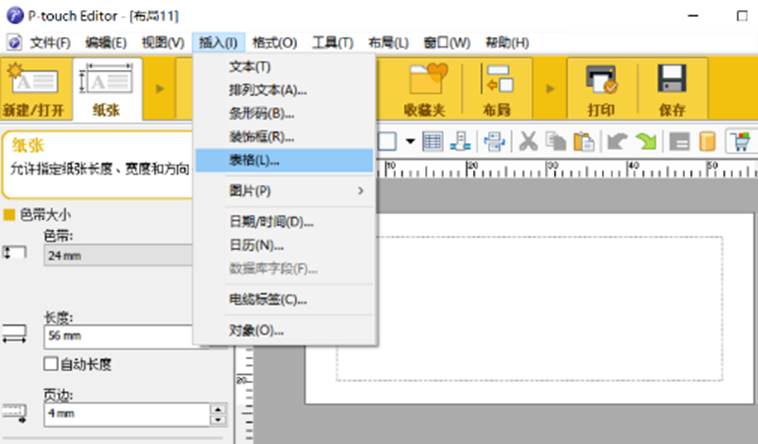Enable the 自动长度 checkbox

(51, 363)
